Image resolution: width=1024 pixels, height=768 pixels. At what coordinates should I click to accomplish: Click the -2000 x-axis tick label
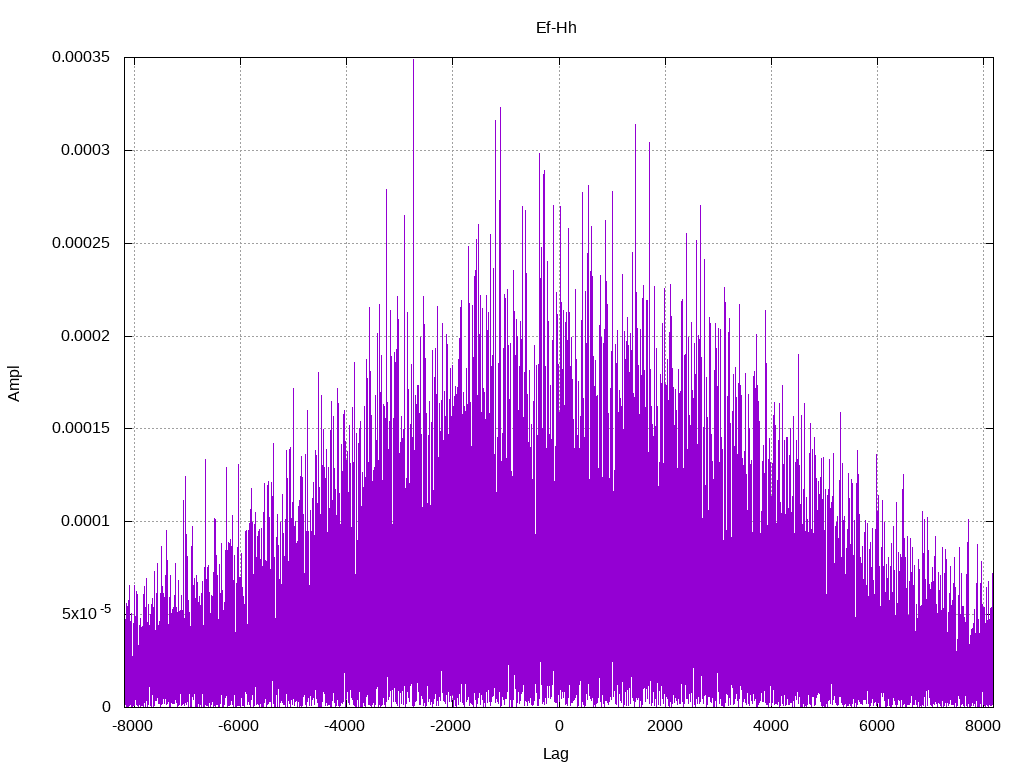click(451, 726)
